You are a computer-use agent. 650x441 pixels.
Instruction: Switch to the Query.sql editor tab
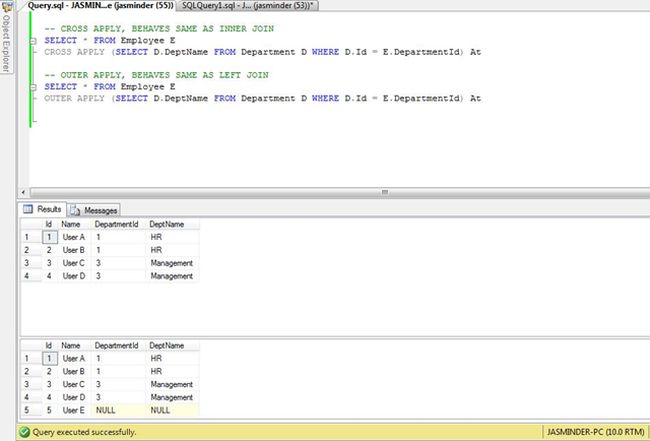pyautogui.click(x=100, y=6)
